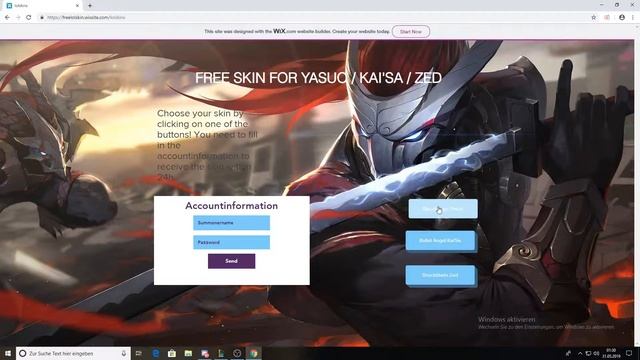Open the Windows Start menu
640x360 pixels.
[8, 353]
